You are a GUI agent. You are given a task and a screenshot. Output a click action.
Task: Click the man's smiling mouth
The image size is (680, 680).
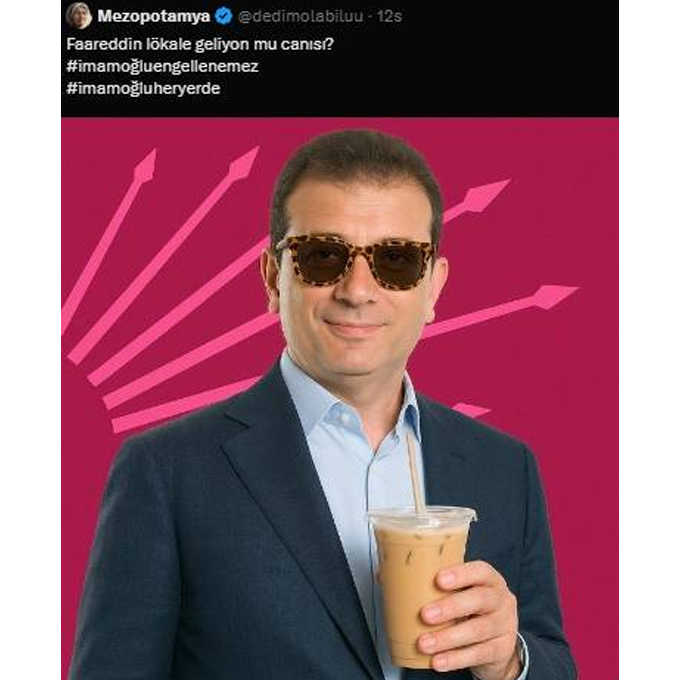coord(352,326)
